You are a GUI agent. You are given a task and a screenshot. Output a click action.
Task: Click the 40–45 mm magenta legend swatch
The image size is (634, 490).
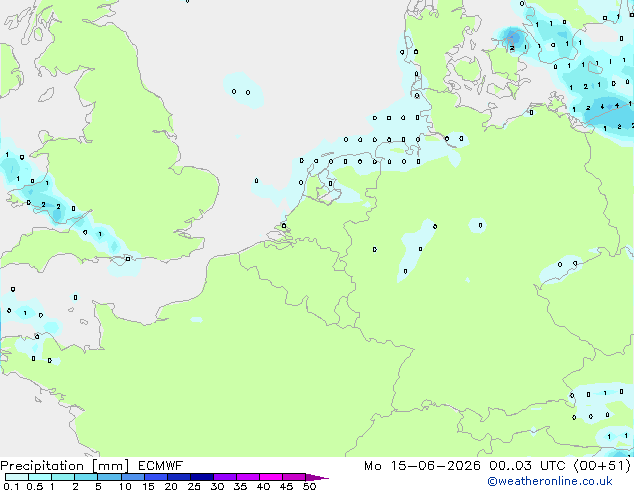click(x=271, y=477)
